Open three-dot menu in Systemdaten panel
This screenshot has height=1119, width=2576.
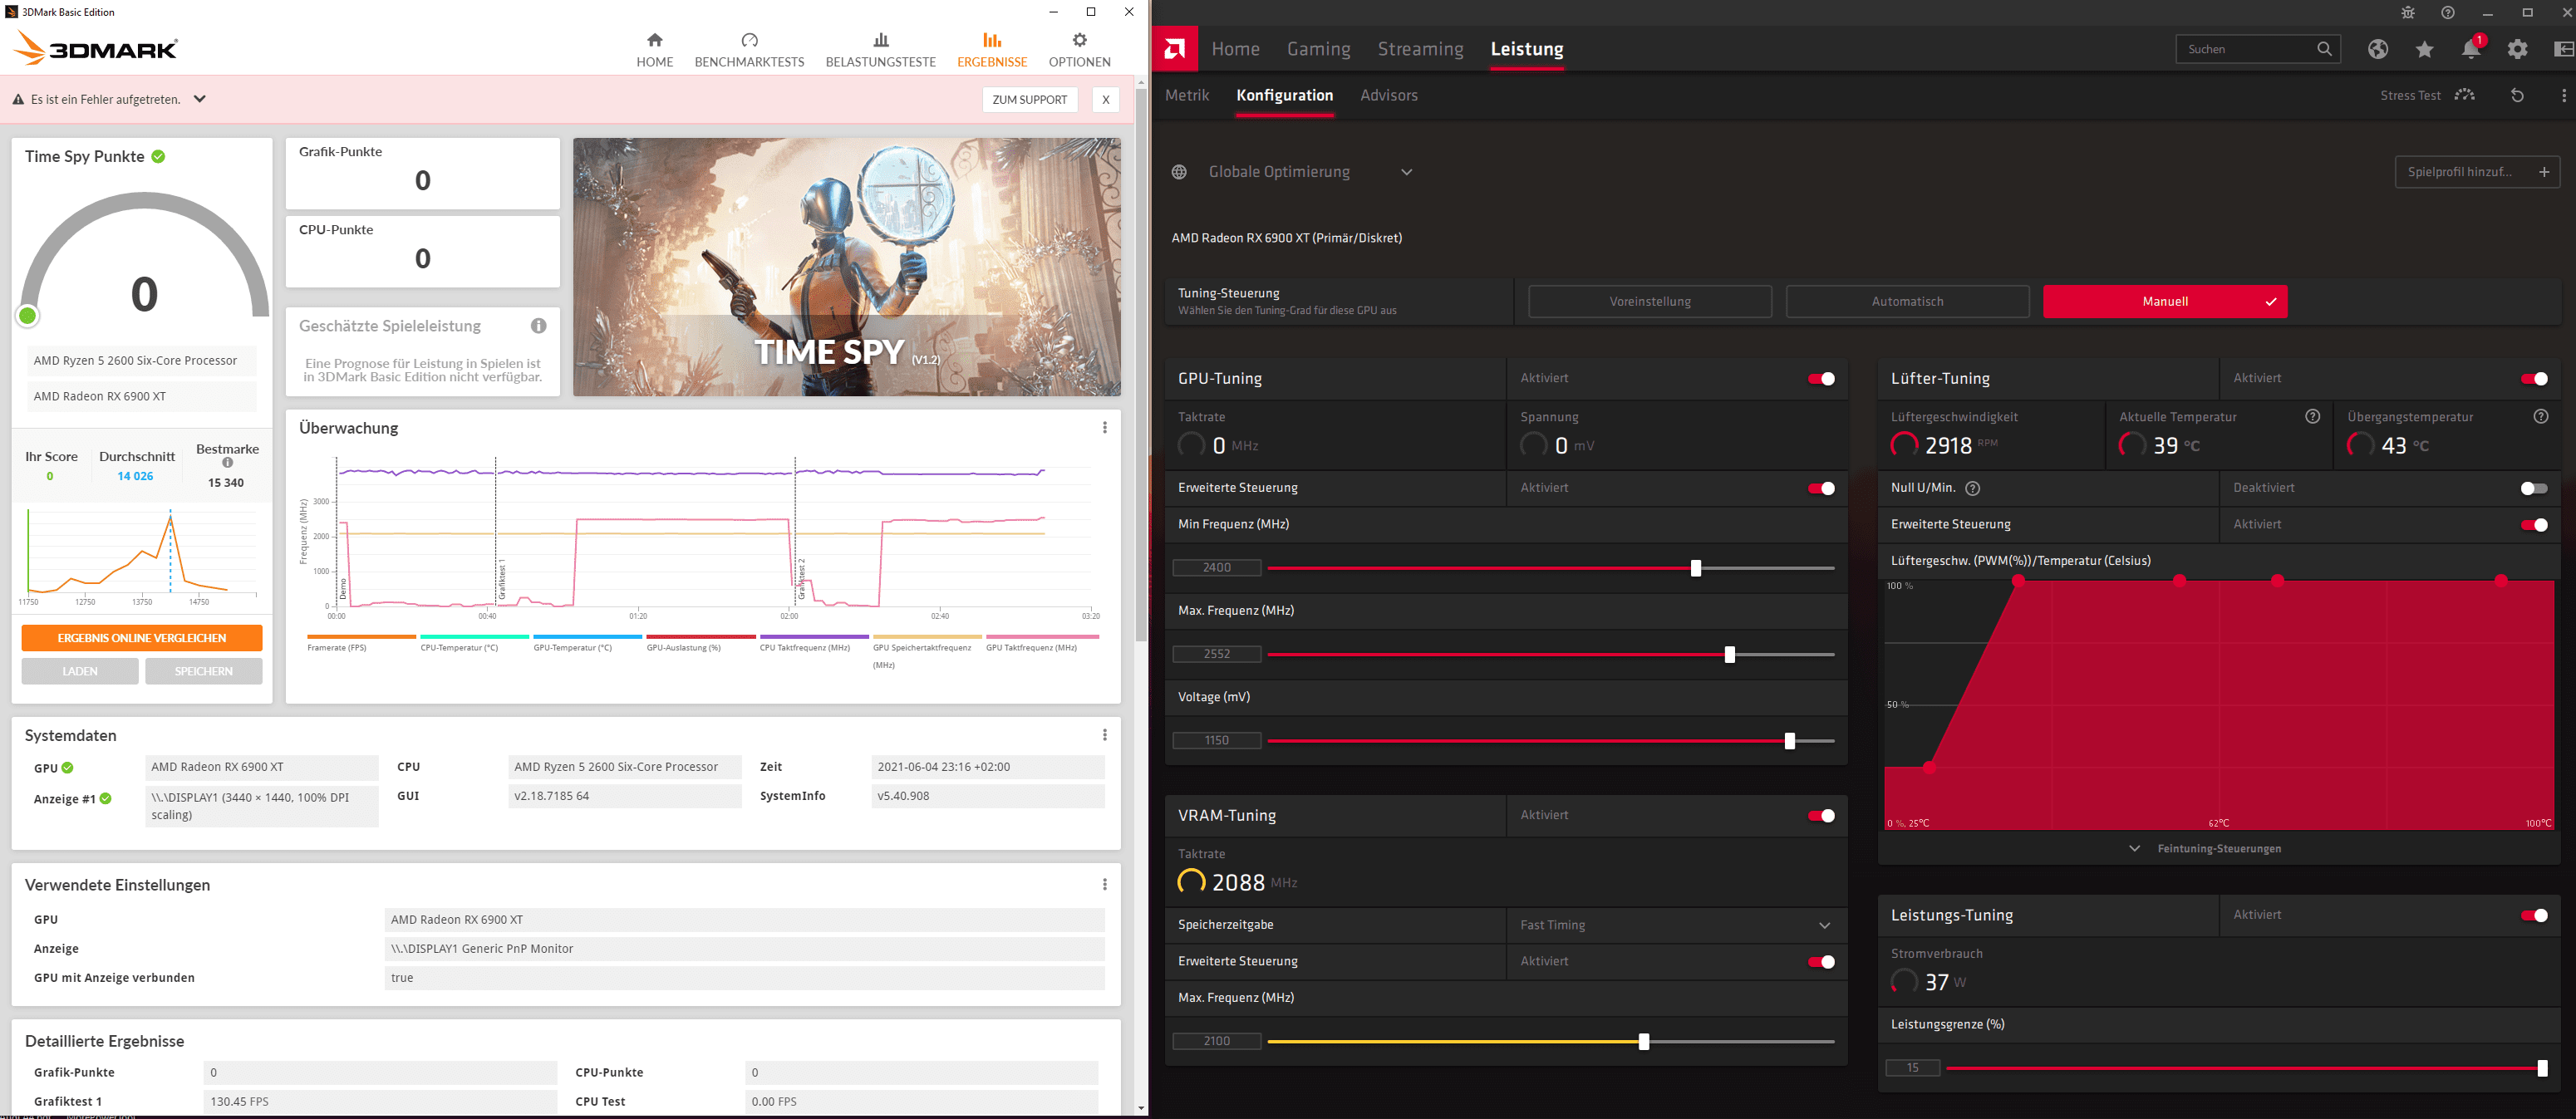point(1105,735)
